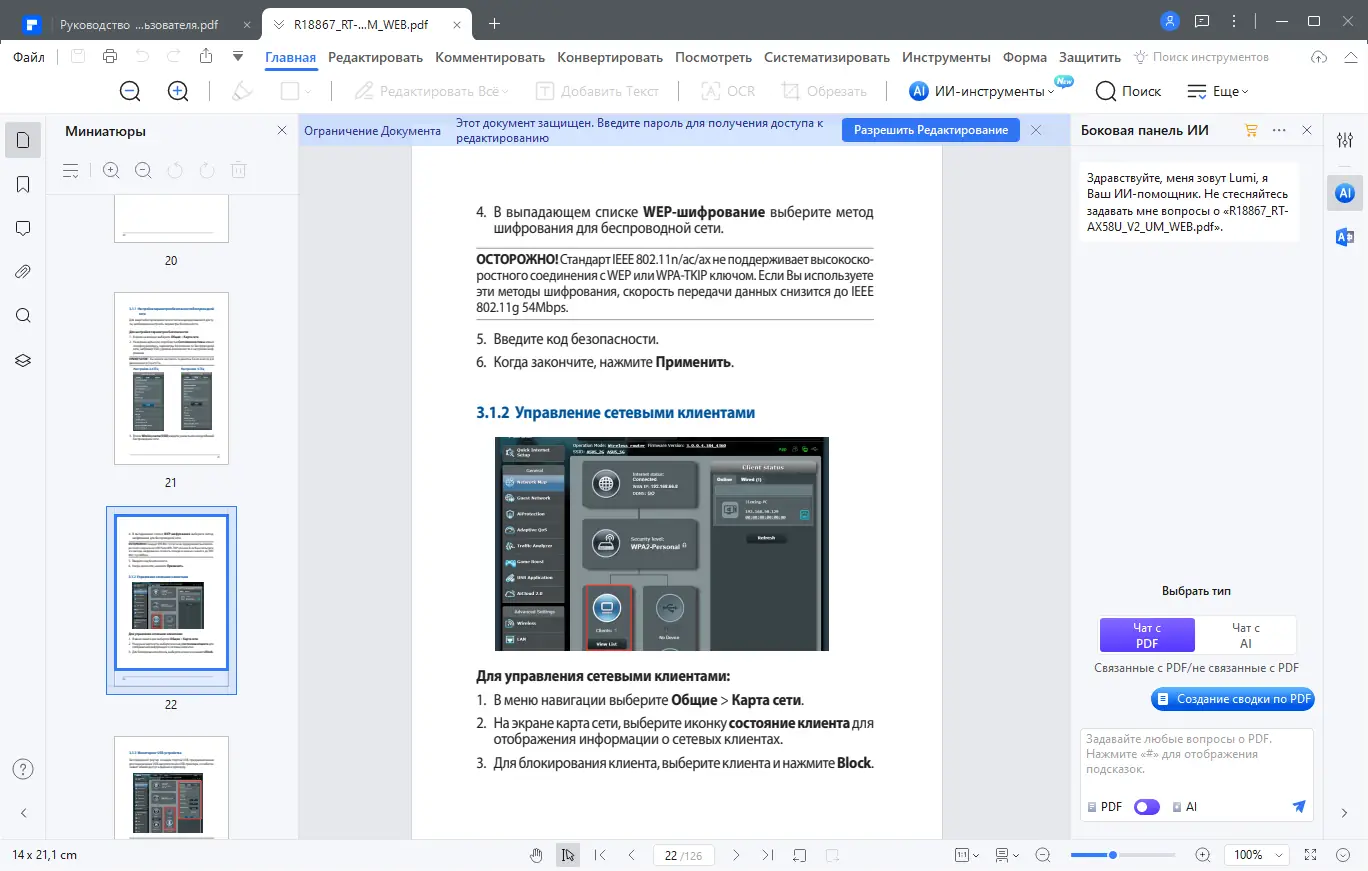Screen dimensions: 1368x871
Task: Click the AI question input box
Action: point(1196,755)
